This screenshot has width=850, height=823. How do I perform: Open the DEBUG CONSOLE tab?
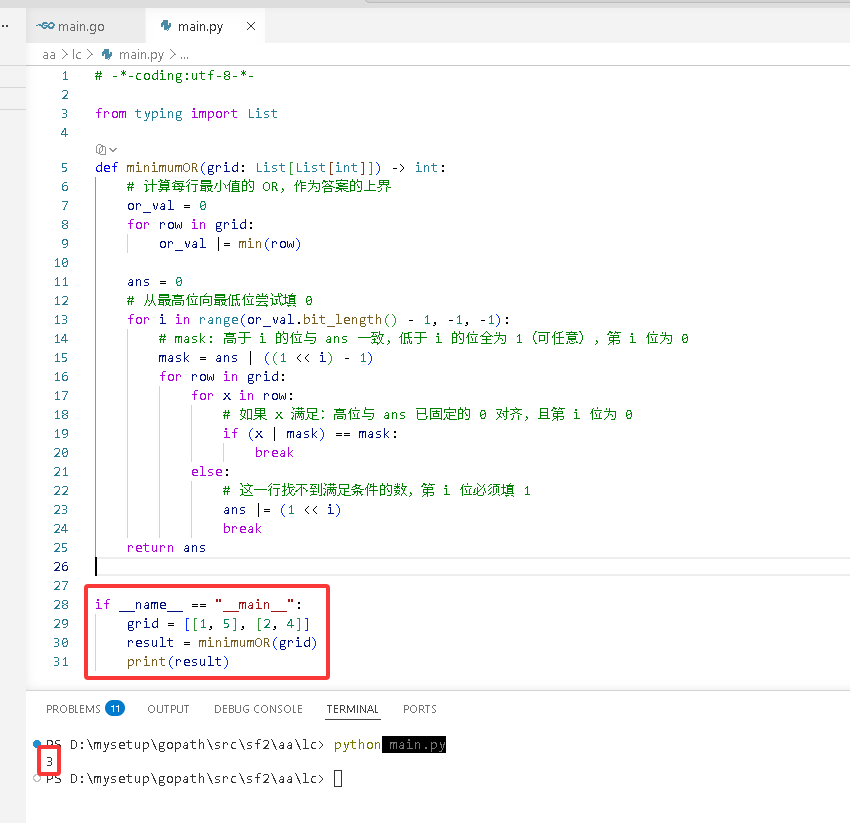point(258,709)
